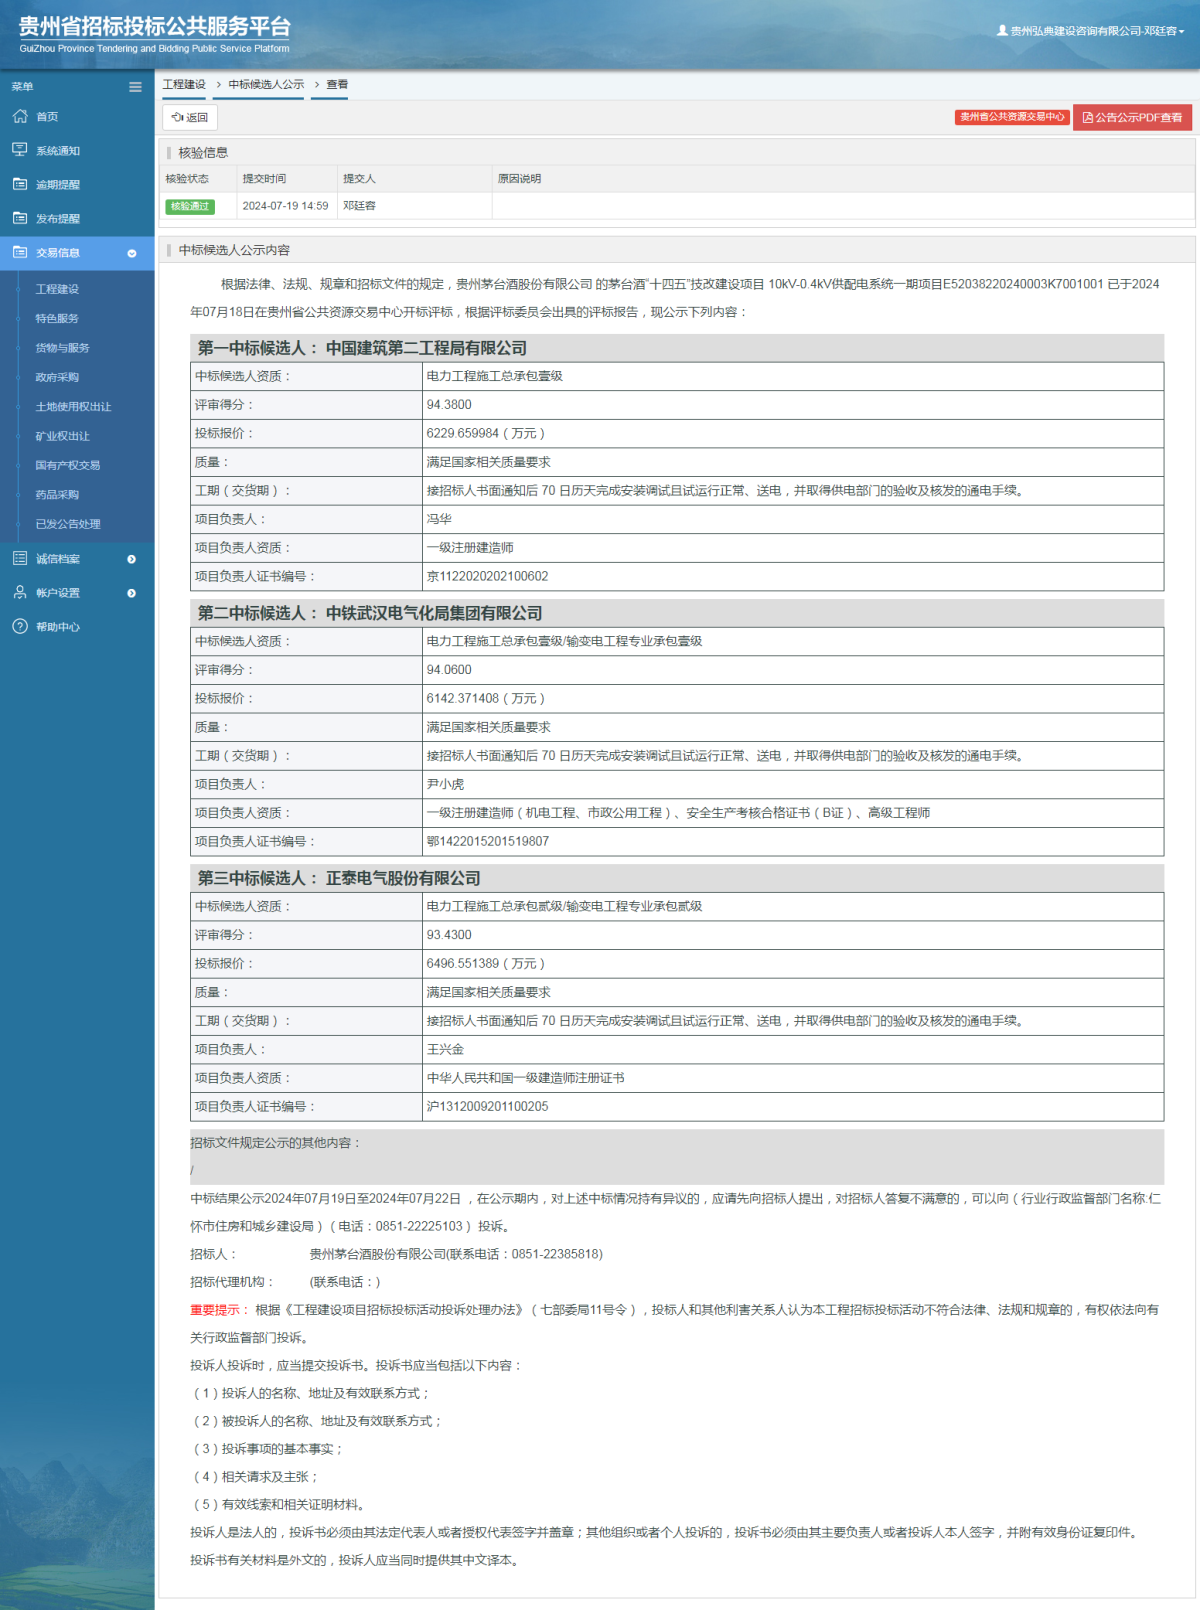Screen dimensions: 1200x1610
Task: Expand the 诚信档案 submenu arrow
Action: click(x=132, y=559)
